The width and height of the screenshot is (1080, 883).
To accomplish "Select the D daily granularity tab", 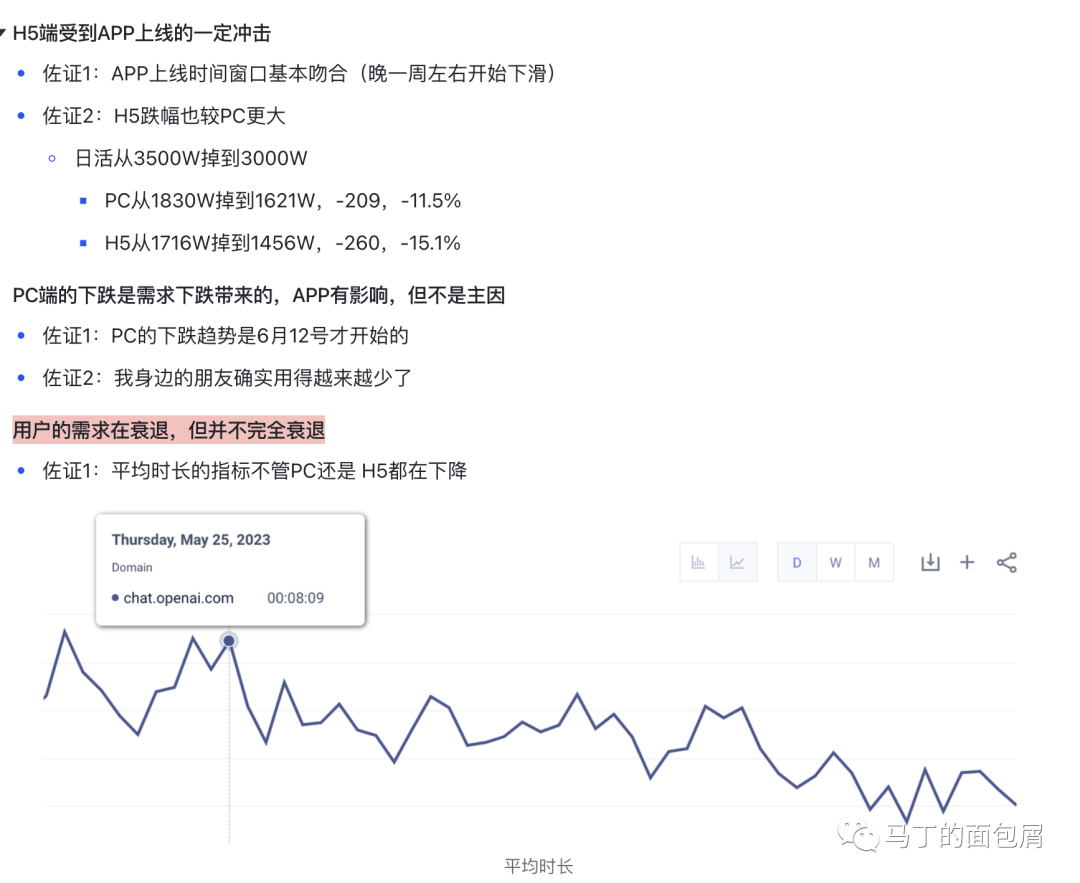I will coord(797,563).
